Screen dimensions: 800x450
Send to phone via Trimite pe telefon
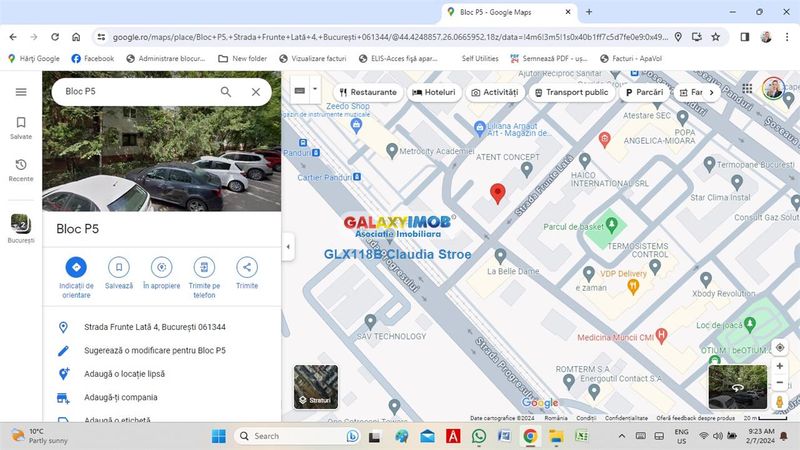[x=204, y=267]
